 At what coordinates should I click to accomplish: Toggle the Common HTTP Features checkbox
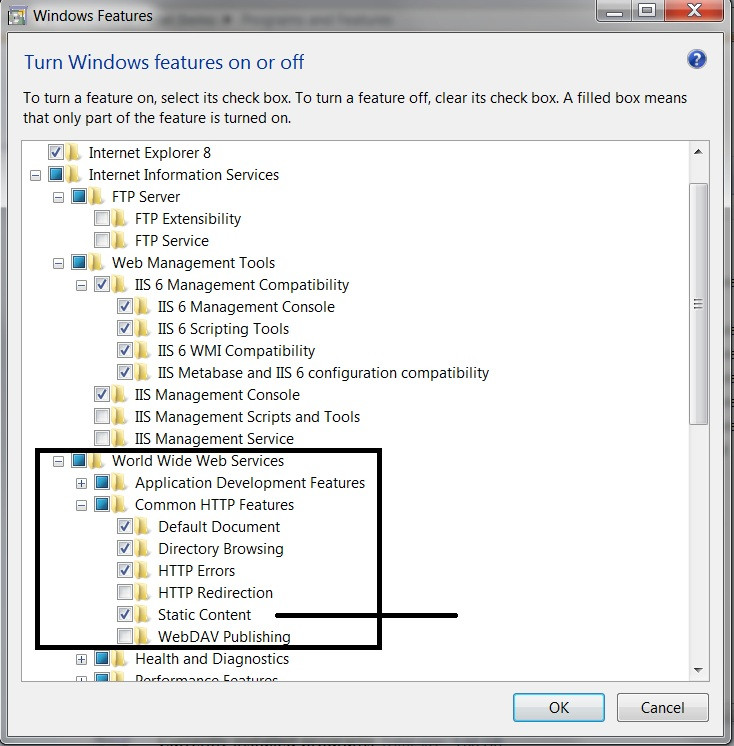(x=102, y=504)
